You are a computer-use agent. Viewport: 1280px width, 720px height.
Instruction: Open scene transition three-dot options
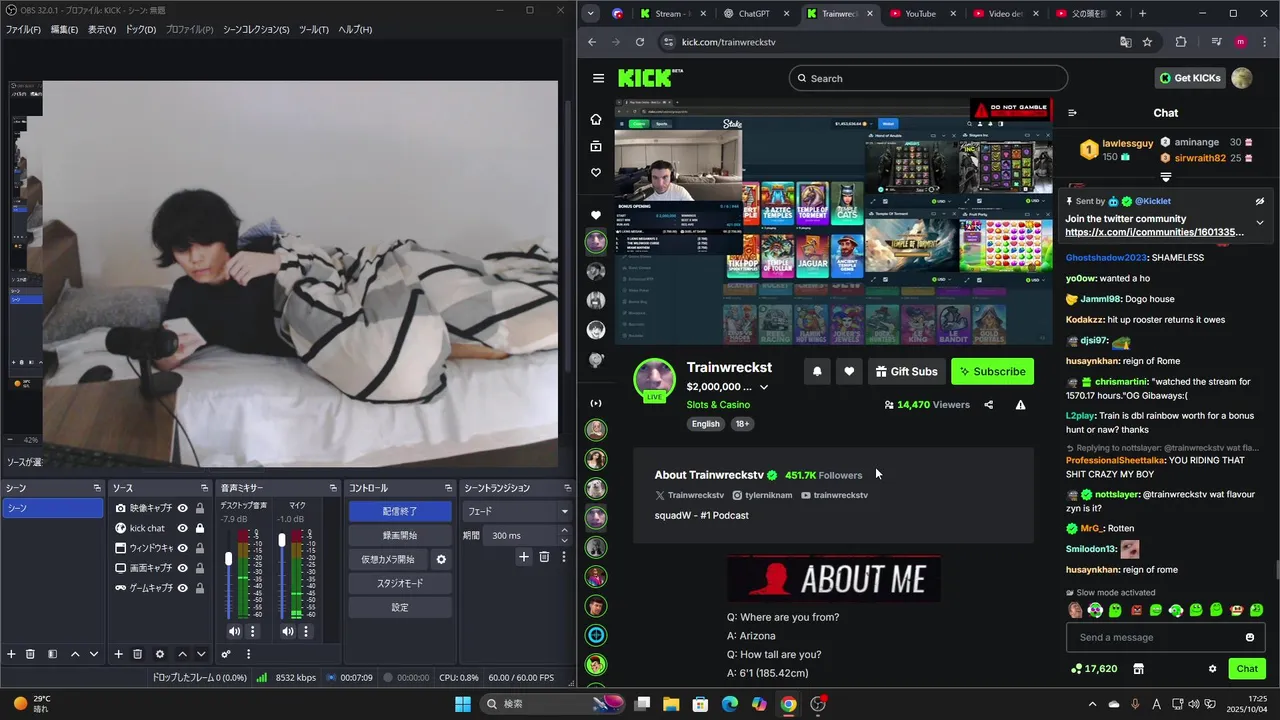point(563,557)
